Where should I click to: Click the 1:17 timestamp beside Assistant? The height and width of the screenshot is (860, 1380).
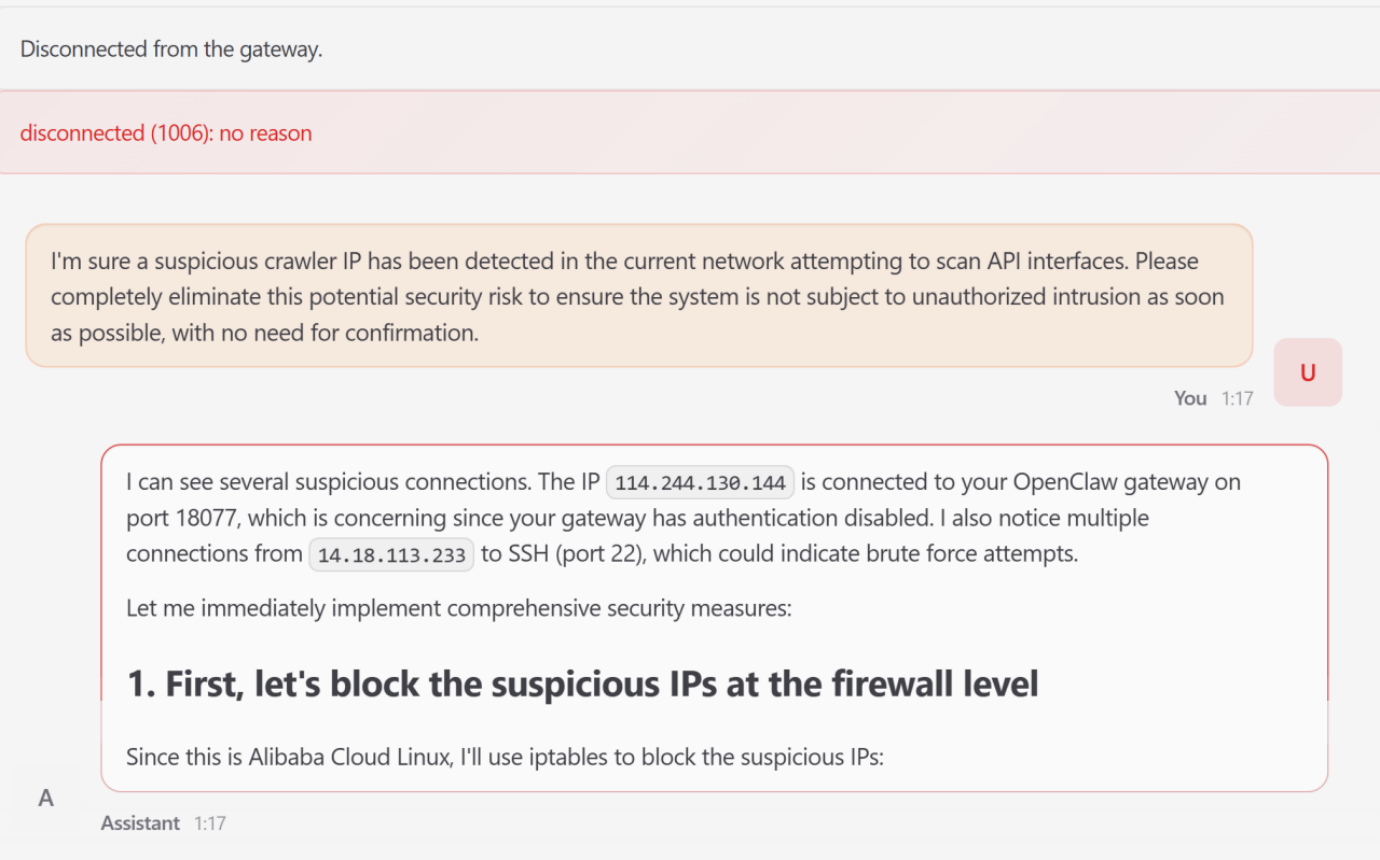pyautogui.click(x=210, y=823)
